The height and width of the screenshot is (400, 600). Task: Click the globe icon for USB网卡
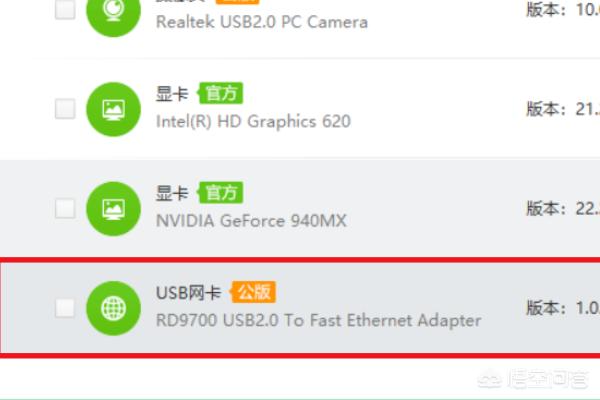113,308
